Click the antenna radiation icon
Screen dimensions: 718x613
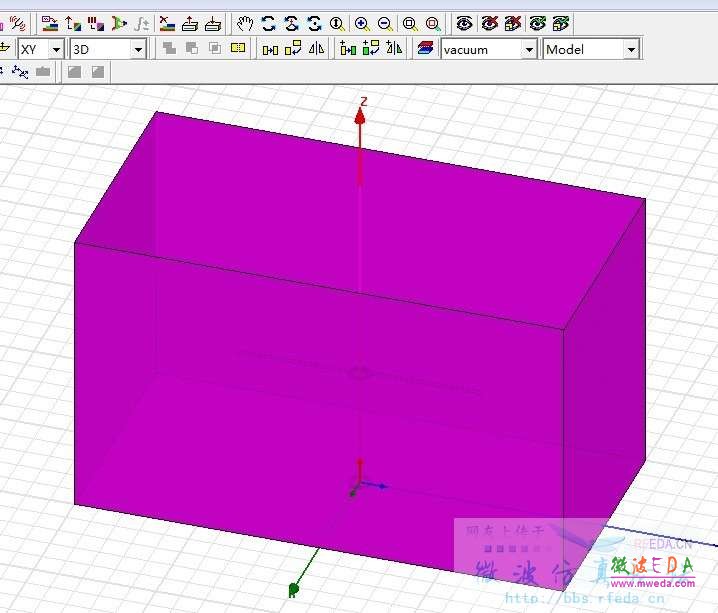point(18,23)
